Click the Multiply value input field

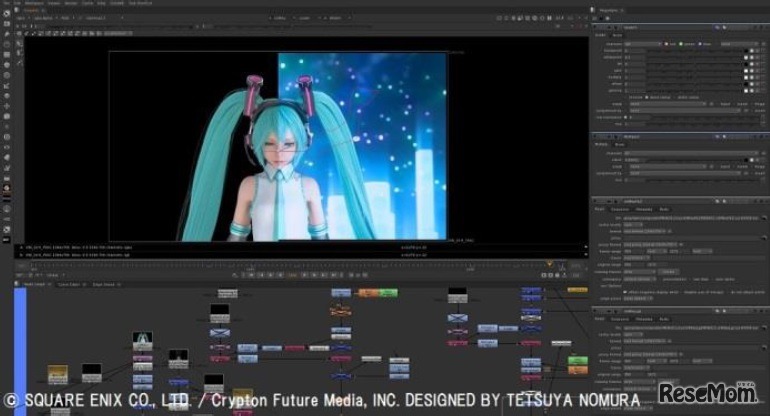pos(634,160)
